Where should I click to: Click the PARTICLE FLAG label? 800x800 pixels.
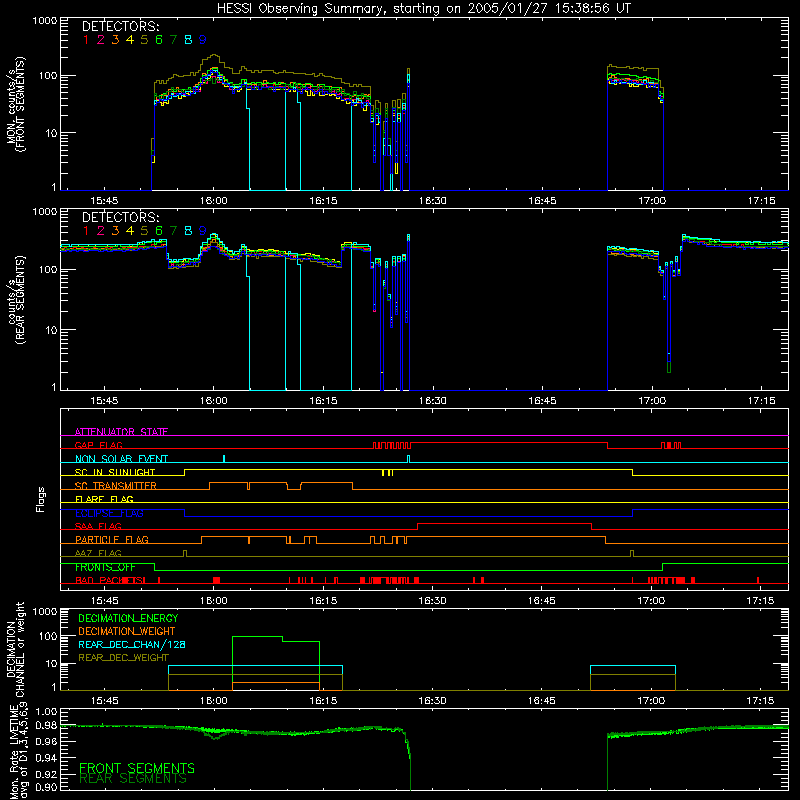(112, 539)
